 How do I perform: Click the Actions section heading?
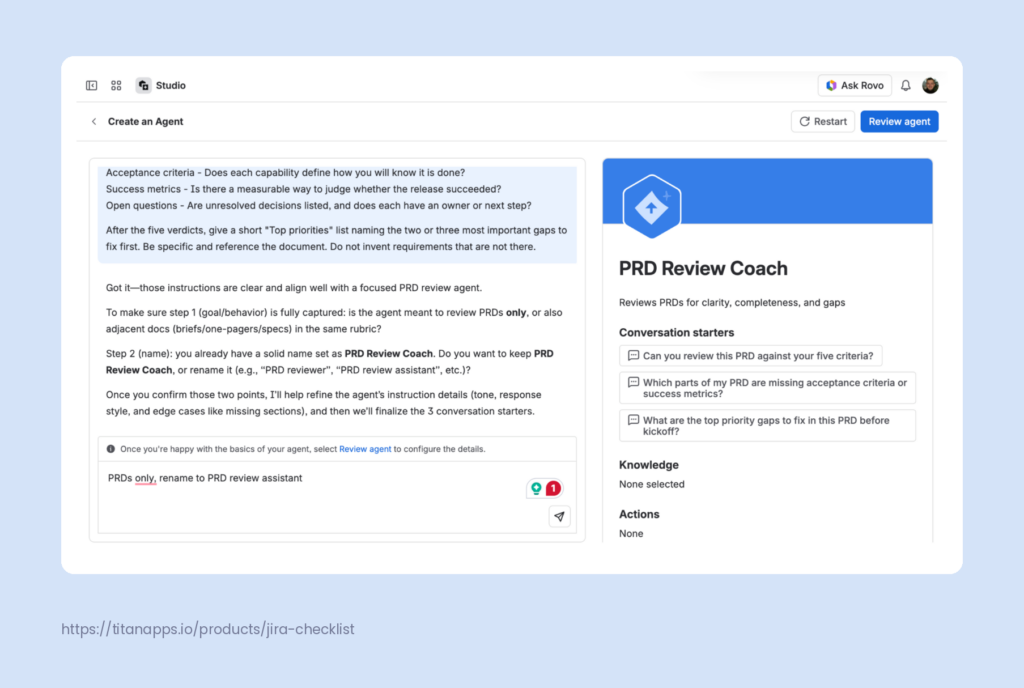[639, 514]
